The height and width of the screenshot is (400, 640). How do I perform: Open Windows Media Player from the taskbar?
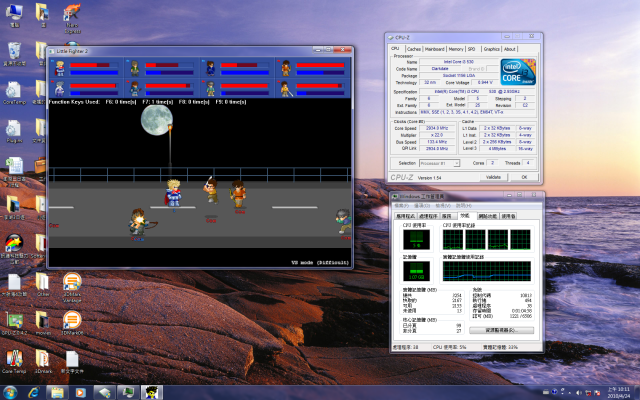coord(80,393)
